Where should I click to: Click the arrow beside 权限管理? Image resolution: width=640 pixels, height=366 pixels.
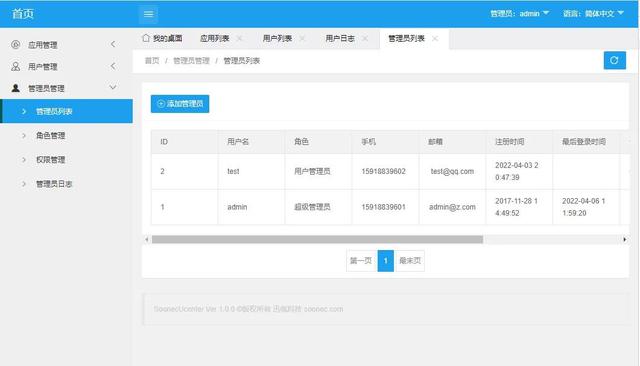point(24,160)
